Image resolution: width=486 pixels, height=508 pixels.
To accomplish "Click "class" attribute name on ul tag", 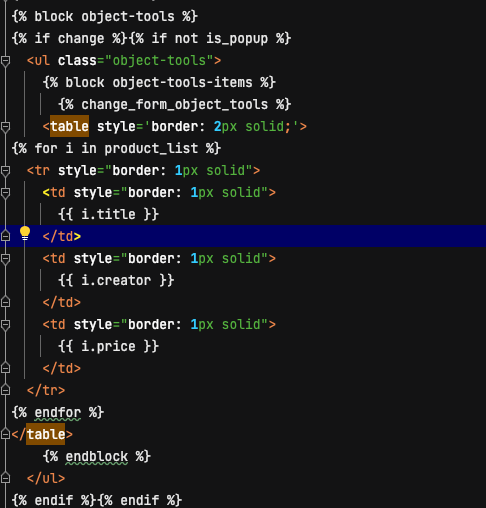I will (77, 61).
